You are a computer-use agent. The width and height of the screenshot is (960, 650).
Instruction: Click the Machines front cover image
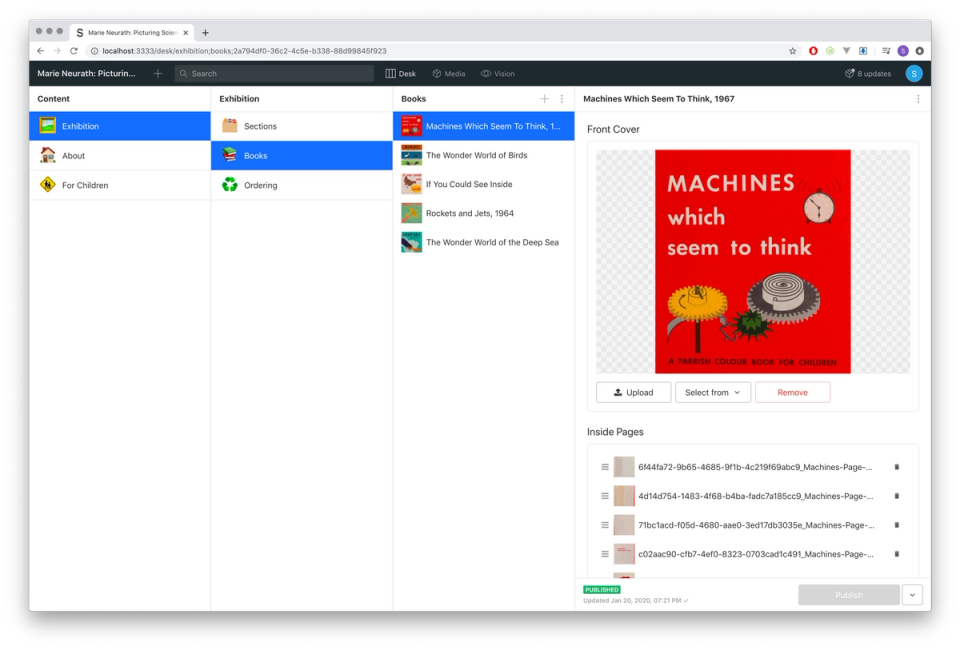752,261
